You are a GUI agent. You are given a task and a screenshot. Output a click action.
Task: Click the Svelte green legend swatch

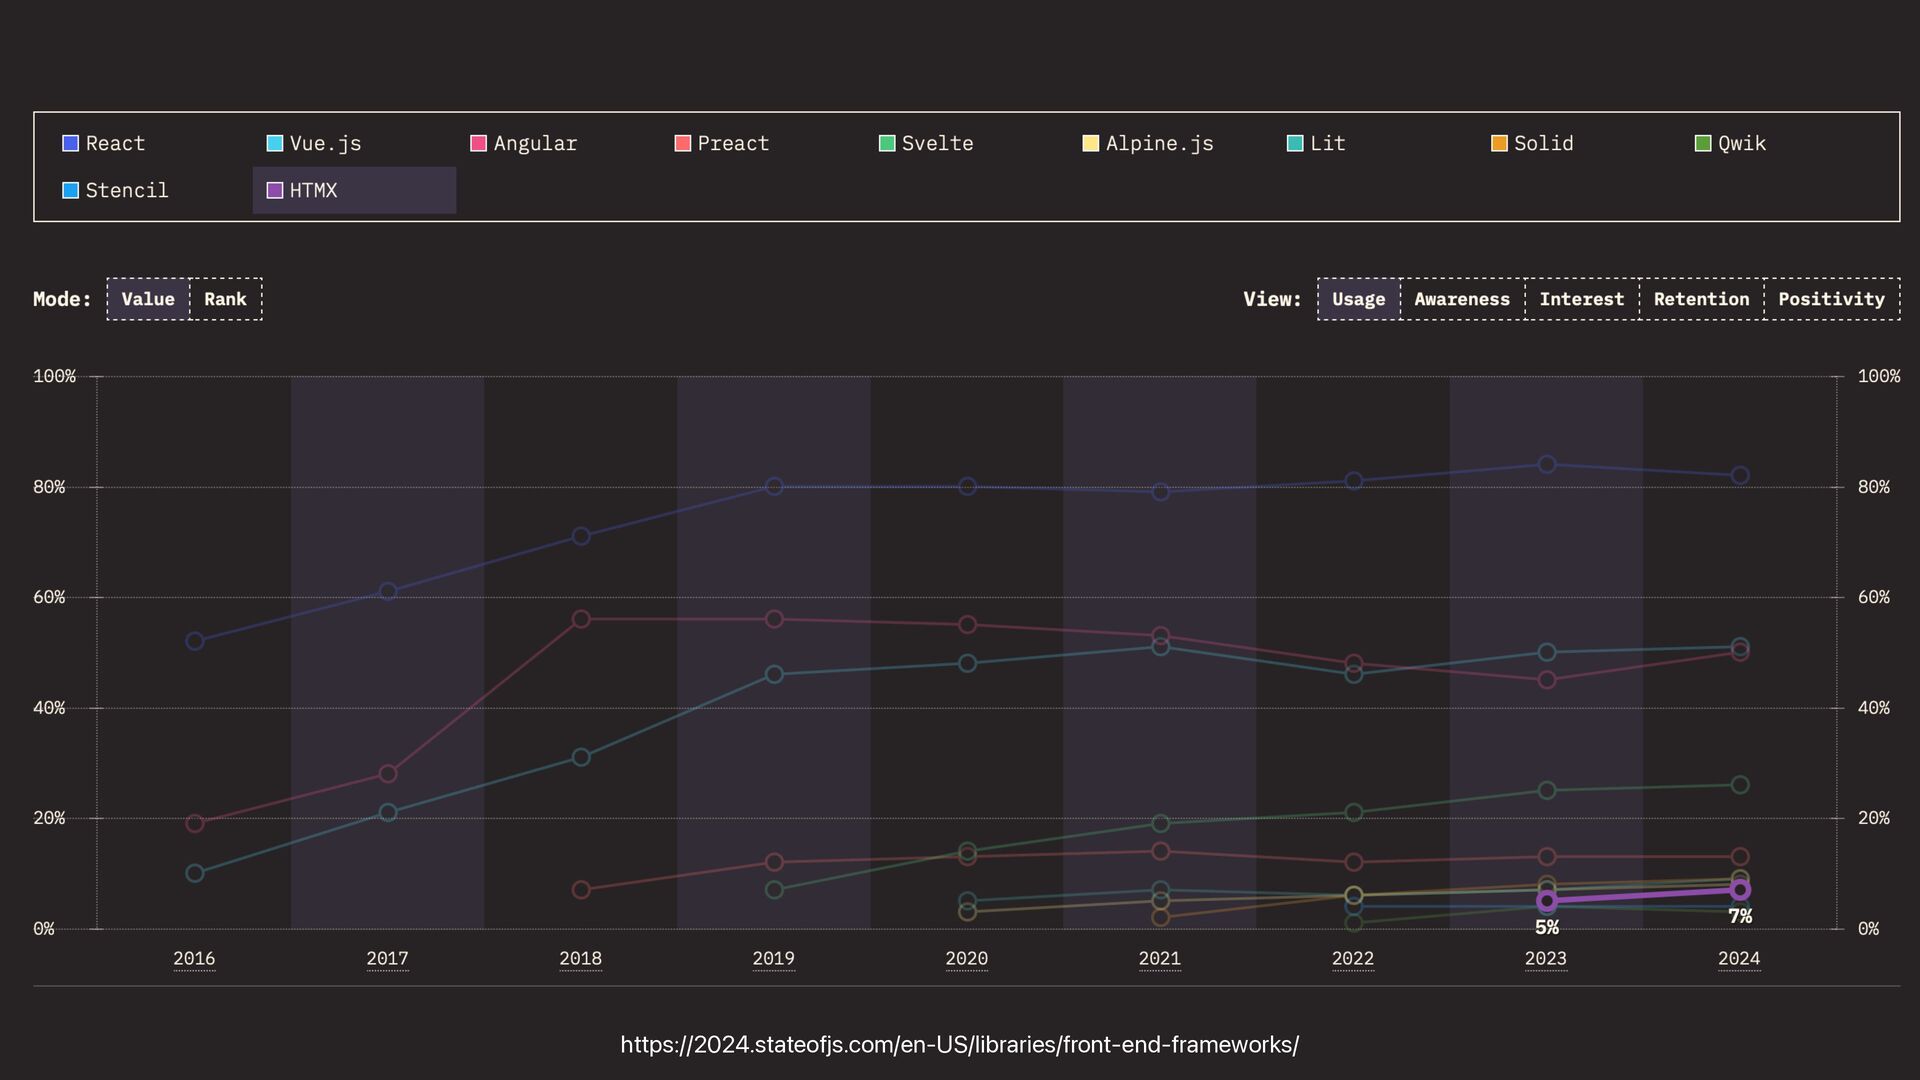(x=886, y=143)
